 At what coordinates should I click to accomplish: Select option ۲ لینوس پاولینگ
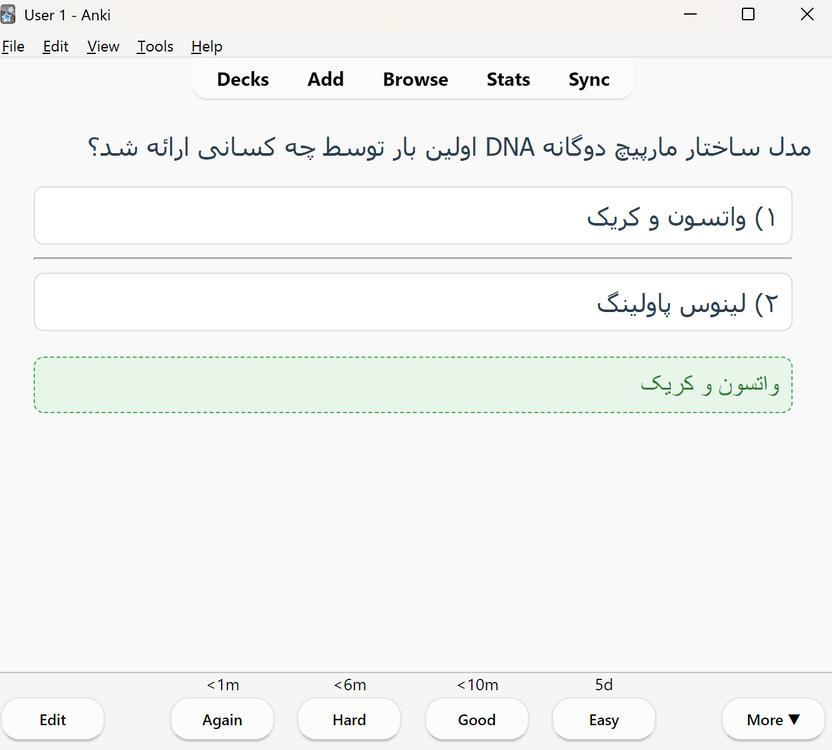[x=413, y=303]
